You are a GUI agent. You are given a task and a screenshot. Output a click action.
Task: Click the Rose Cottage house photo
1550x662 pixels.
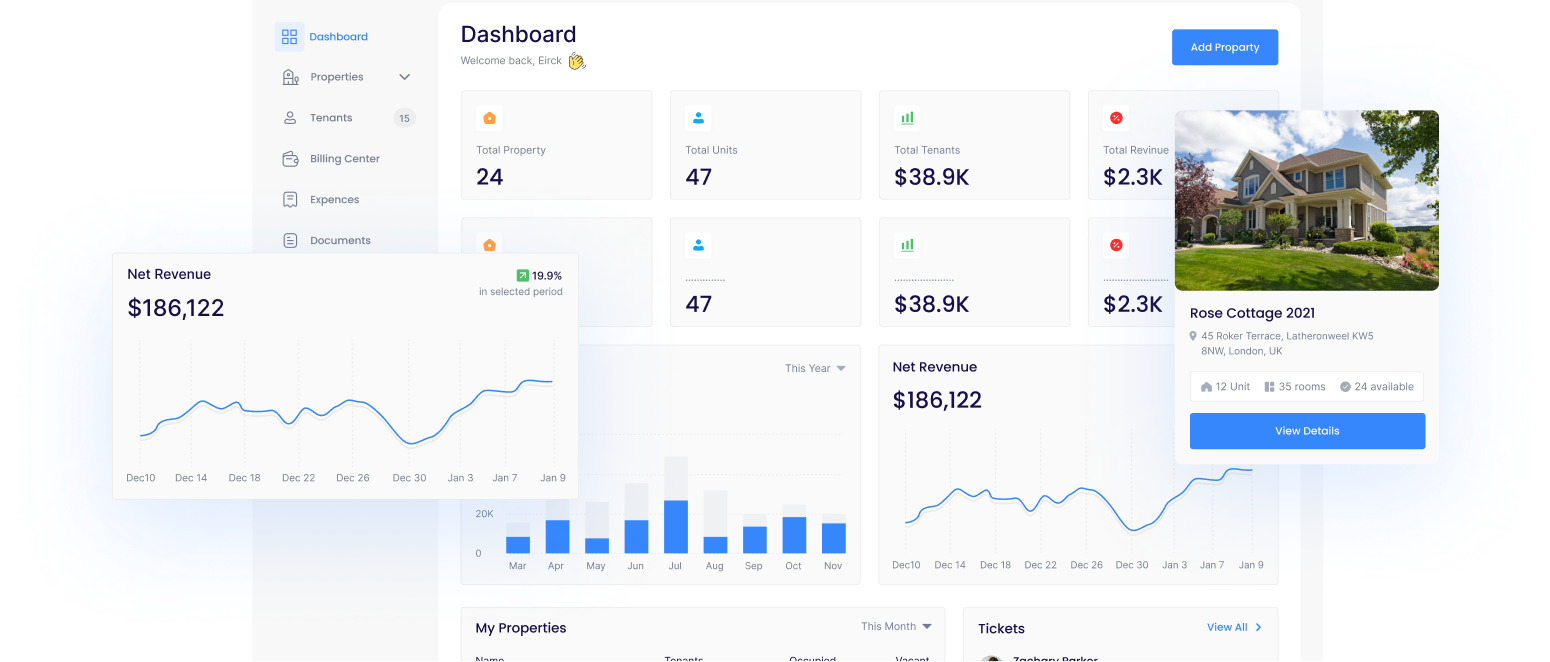point(1307,200)
